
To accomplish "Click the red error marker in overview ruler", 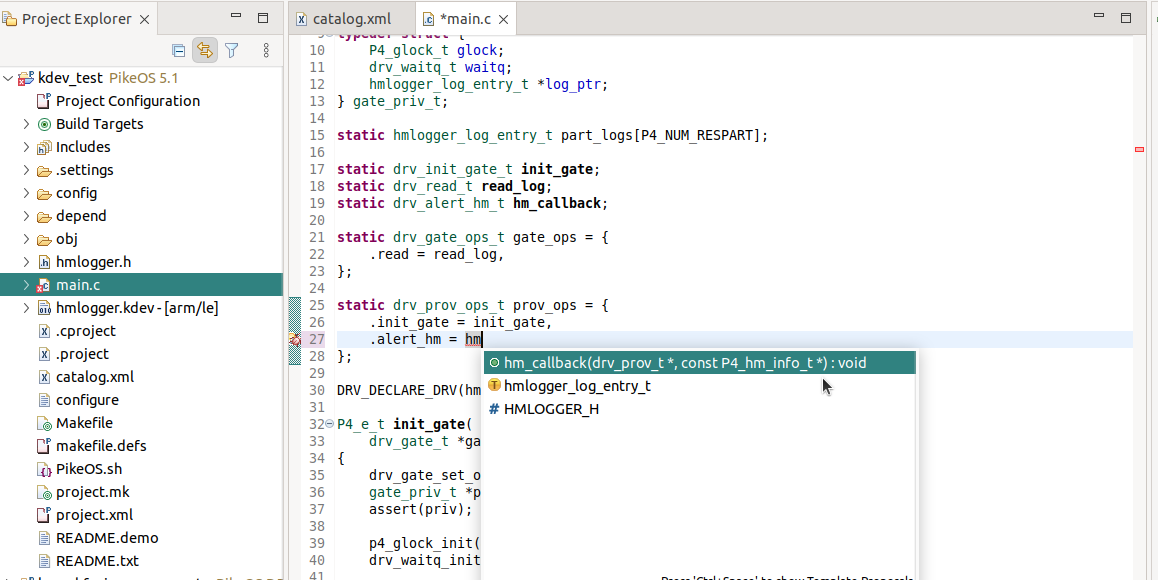I will coord(1139,149).
